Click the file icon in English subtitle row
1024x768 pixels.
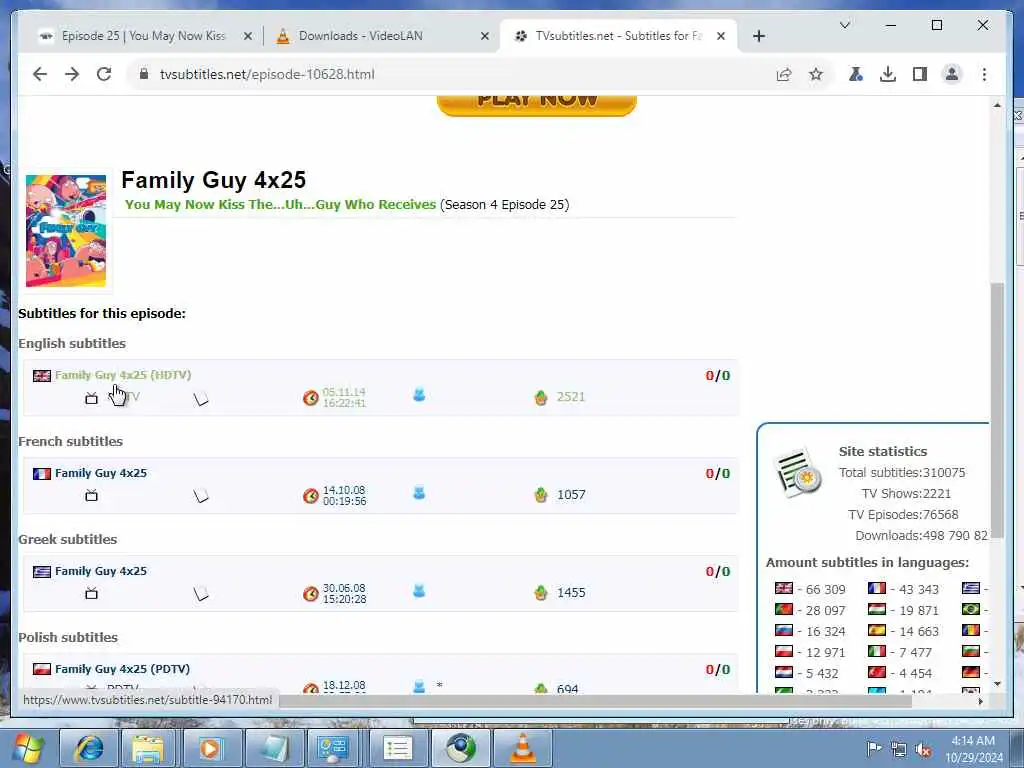point(201,398)
